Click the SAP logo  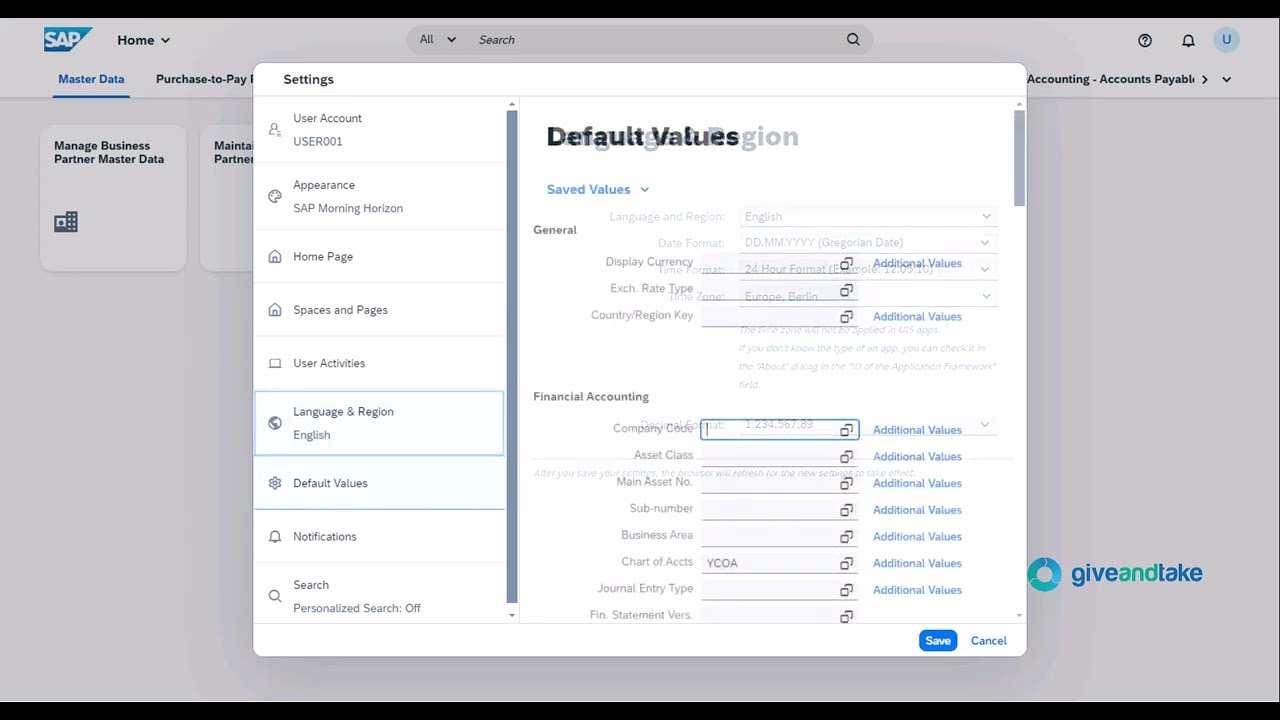coord(68,40)
